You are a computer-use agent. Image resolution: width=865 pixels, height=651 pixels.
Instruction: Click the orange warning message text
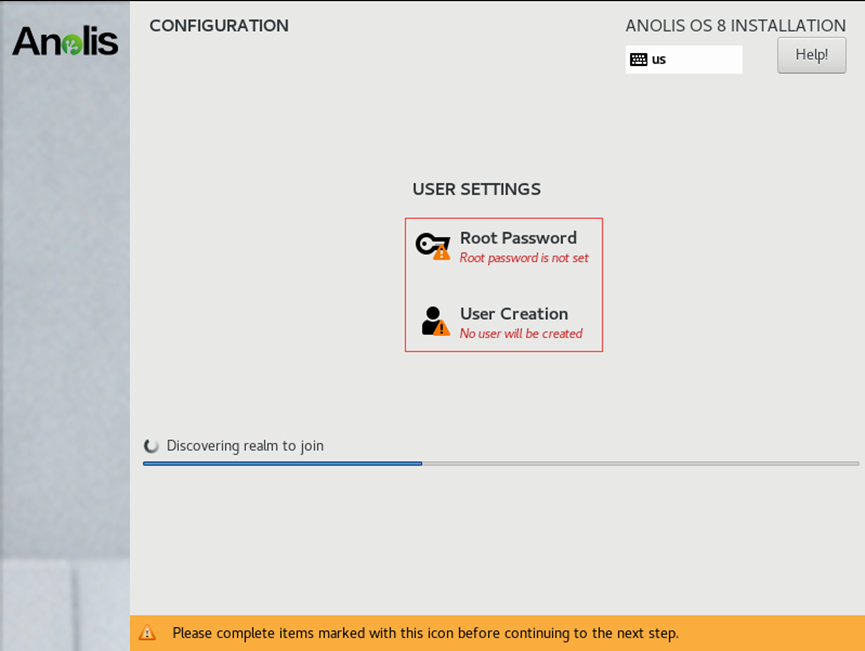(425, 633)
